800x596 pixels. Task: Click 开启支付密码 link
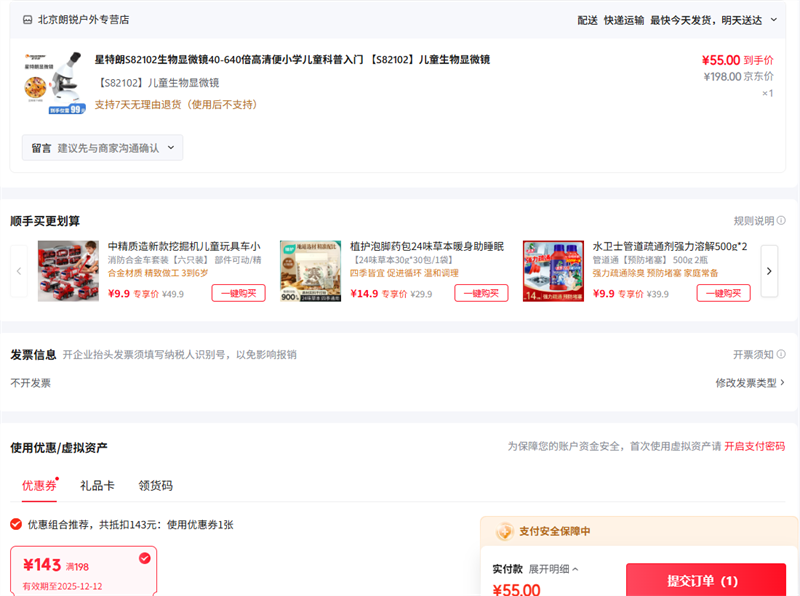tap(754, 446)
